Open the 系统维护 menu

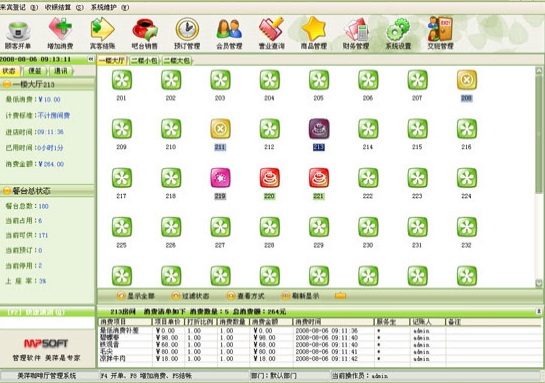pyautogui.click(x=110, y=7)
